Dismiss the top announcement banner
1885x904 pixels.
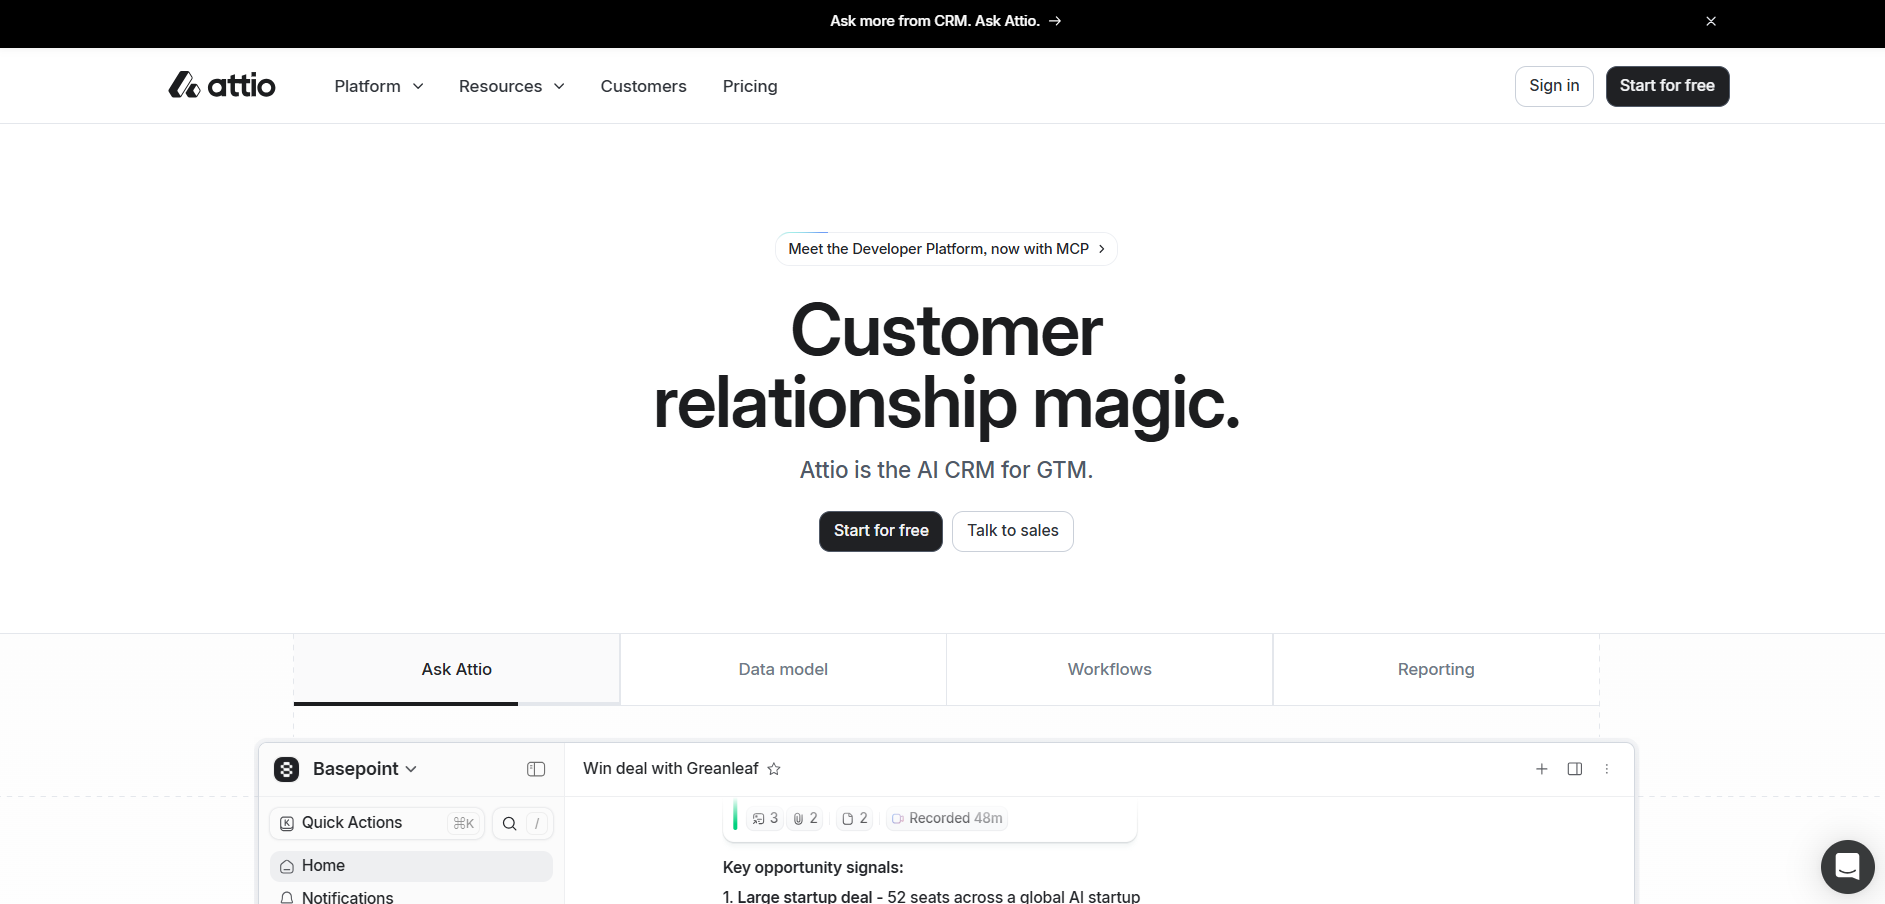point(1711,21)
